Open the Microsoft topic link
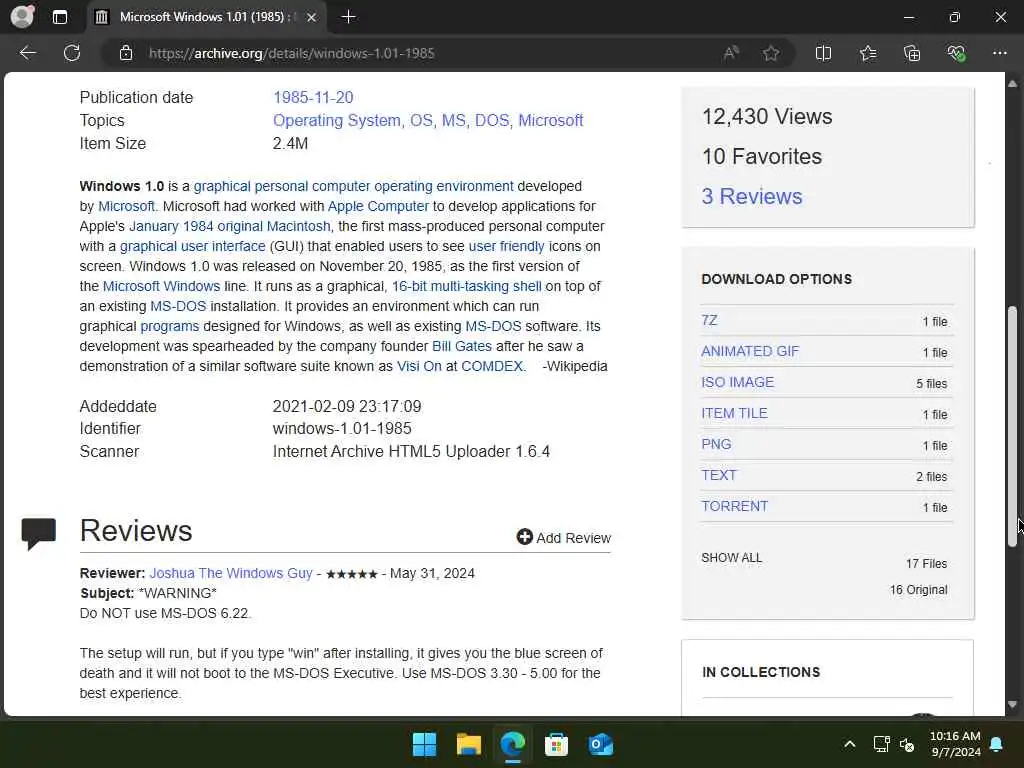Viewport: 1024px width, 768px height. (x=551, y=120)
